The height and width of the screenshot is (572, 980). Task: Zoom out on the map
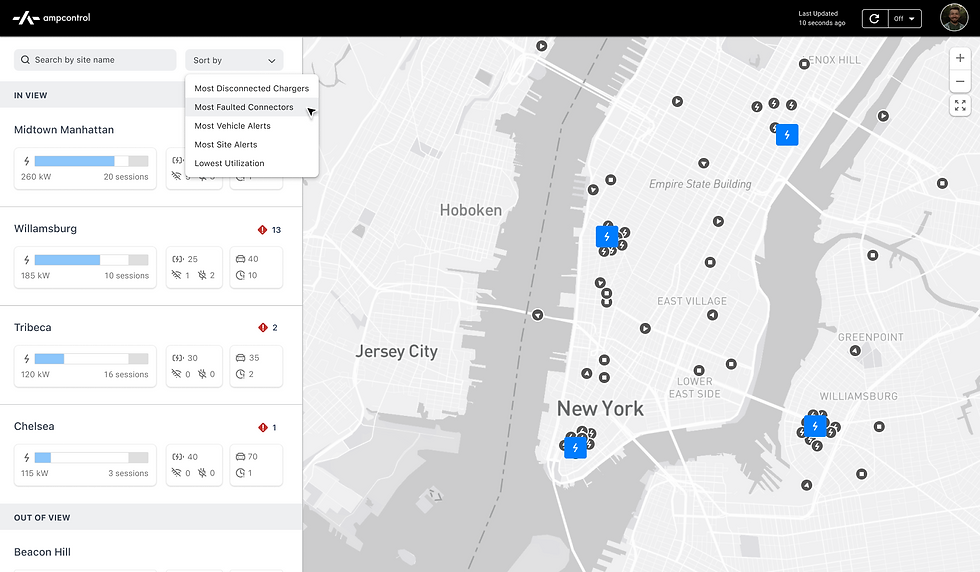(x=960, y=81)
